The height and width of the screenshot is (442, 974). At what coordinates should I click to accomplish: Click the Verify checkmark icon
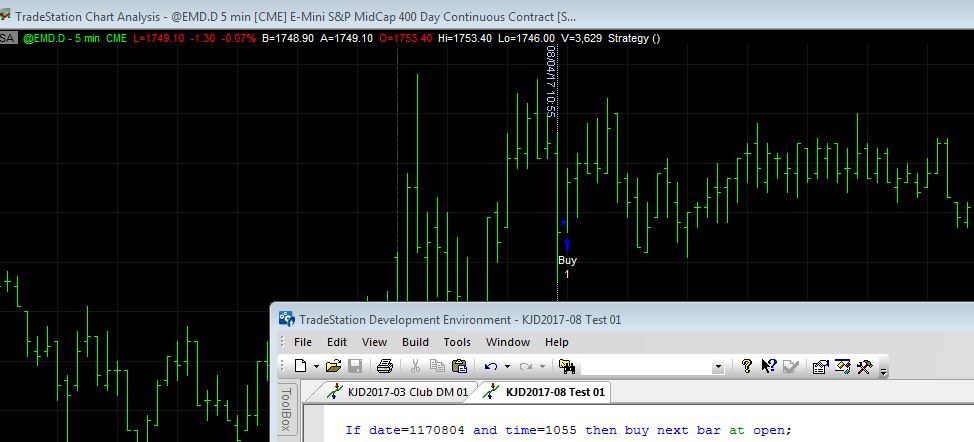(790, 366)
